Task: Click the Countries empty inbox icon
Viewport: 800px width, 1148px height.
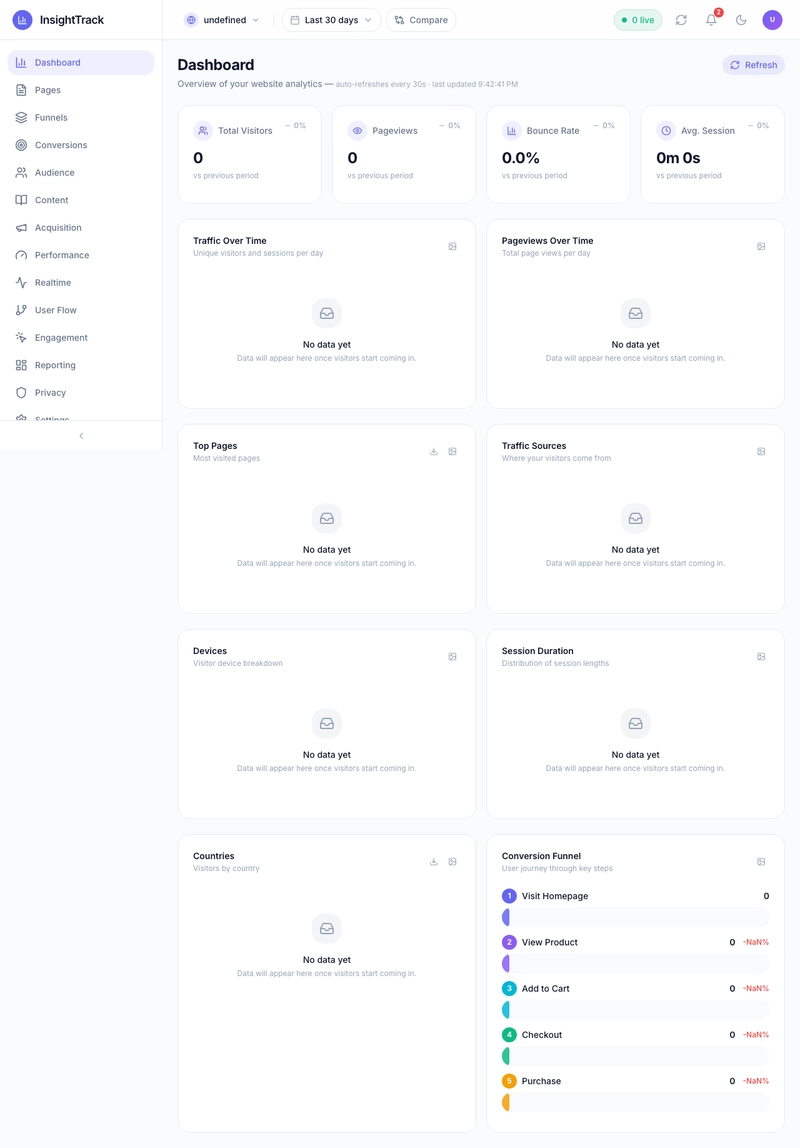Action: (x=327, y=928)
